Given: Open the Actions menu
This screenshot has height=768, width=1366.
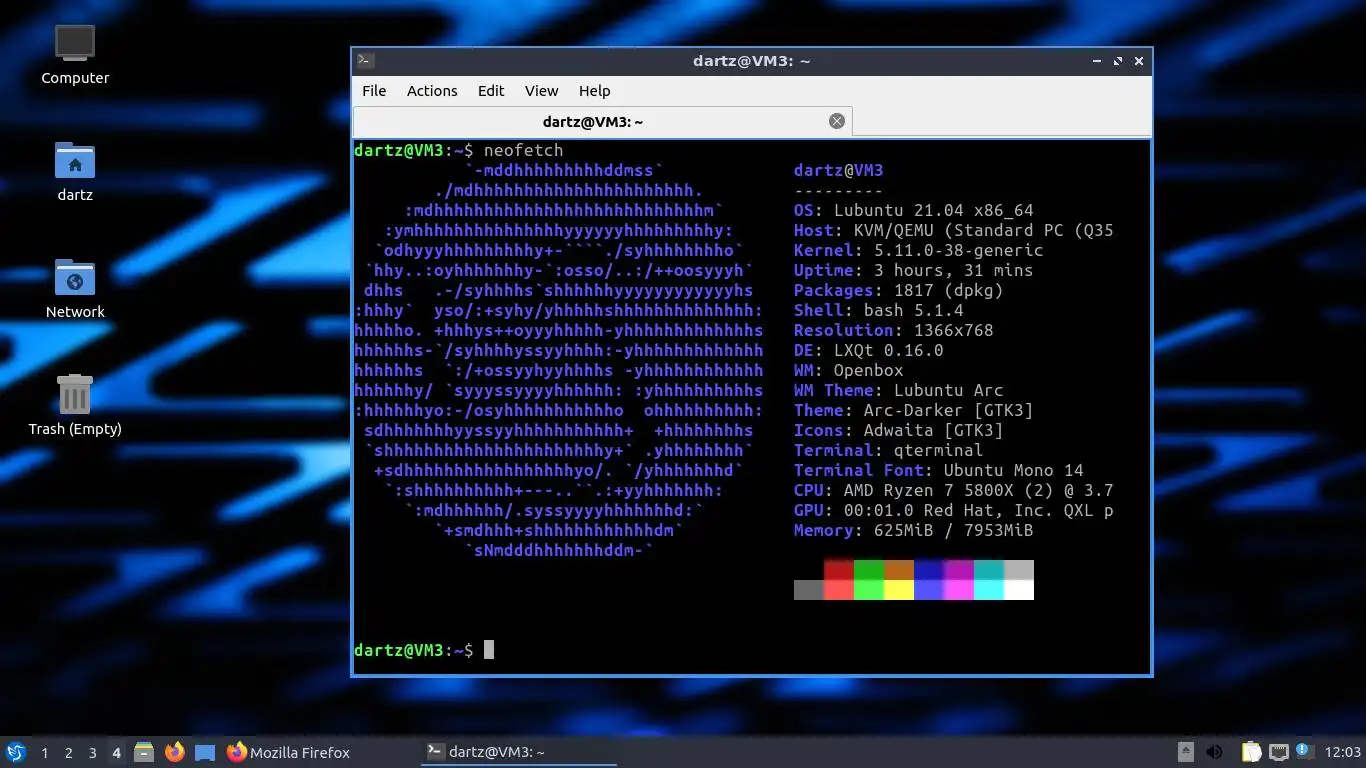Looking at the screenshot, I should point(432,91).
